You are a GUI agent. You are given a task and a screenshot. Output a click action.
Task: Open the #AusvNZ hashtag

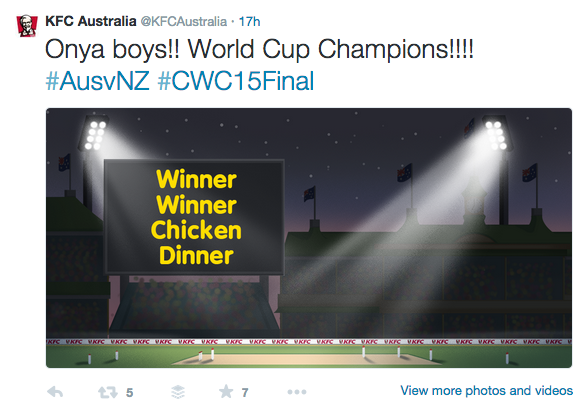[x=98, y=81]
